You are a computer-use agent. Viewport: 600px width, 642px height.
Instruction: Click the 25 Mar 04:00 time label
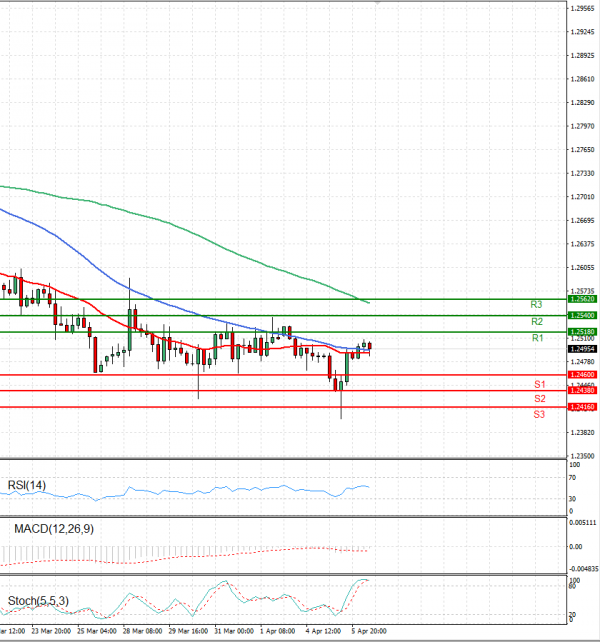coord(97,631)
